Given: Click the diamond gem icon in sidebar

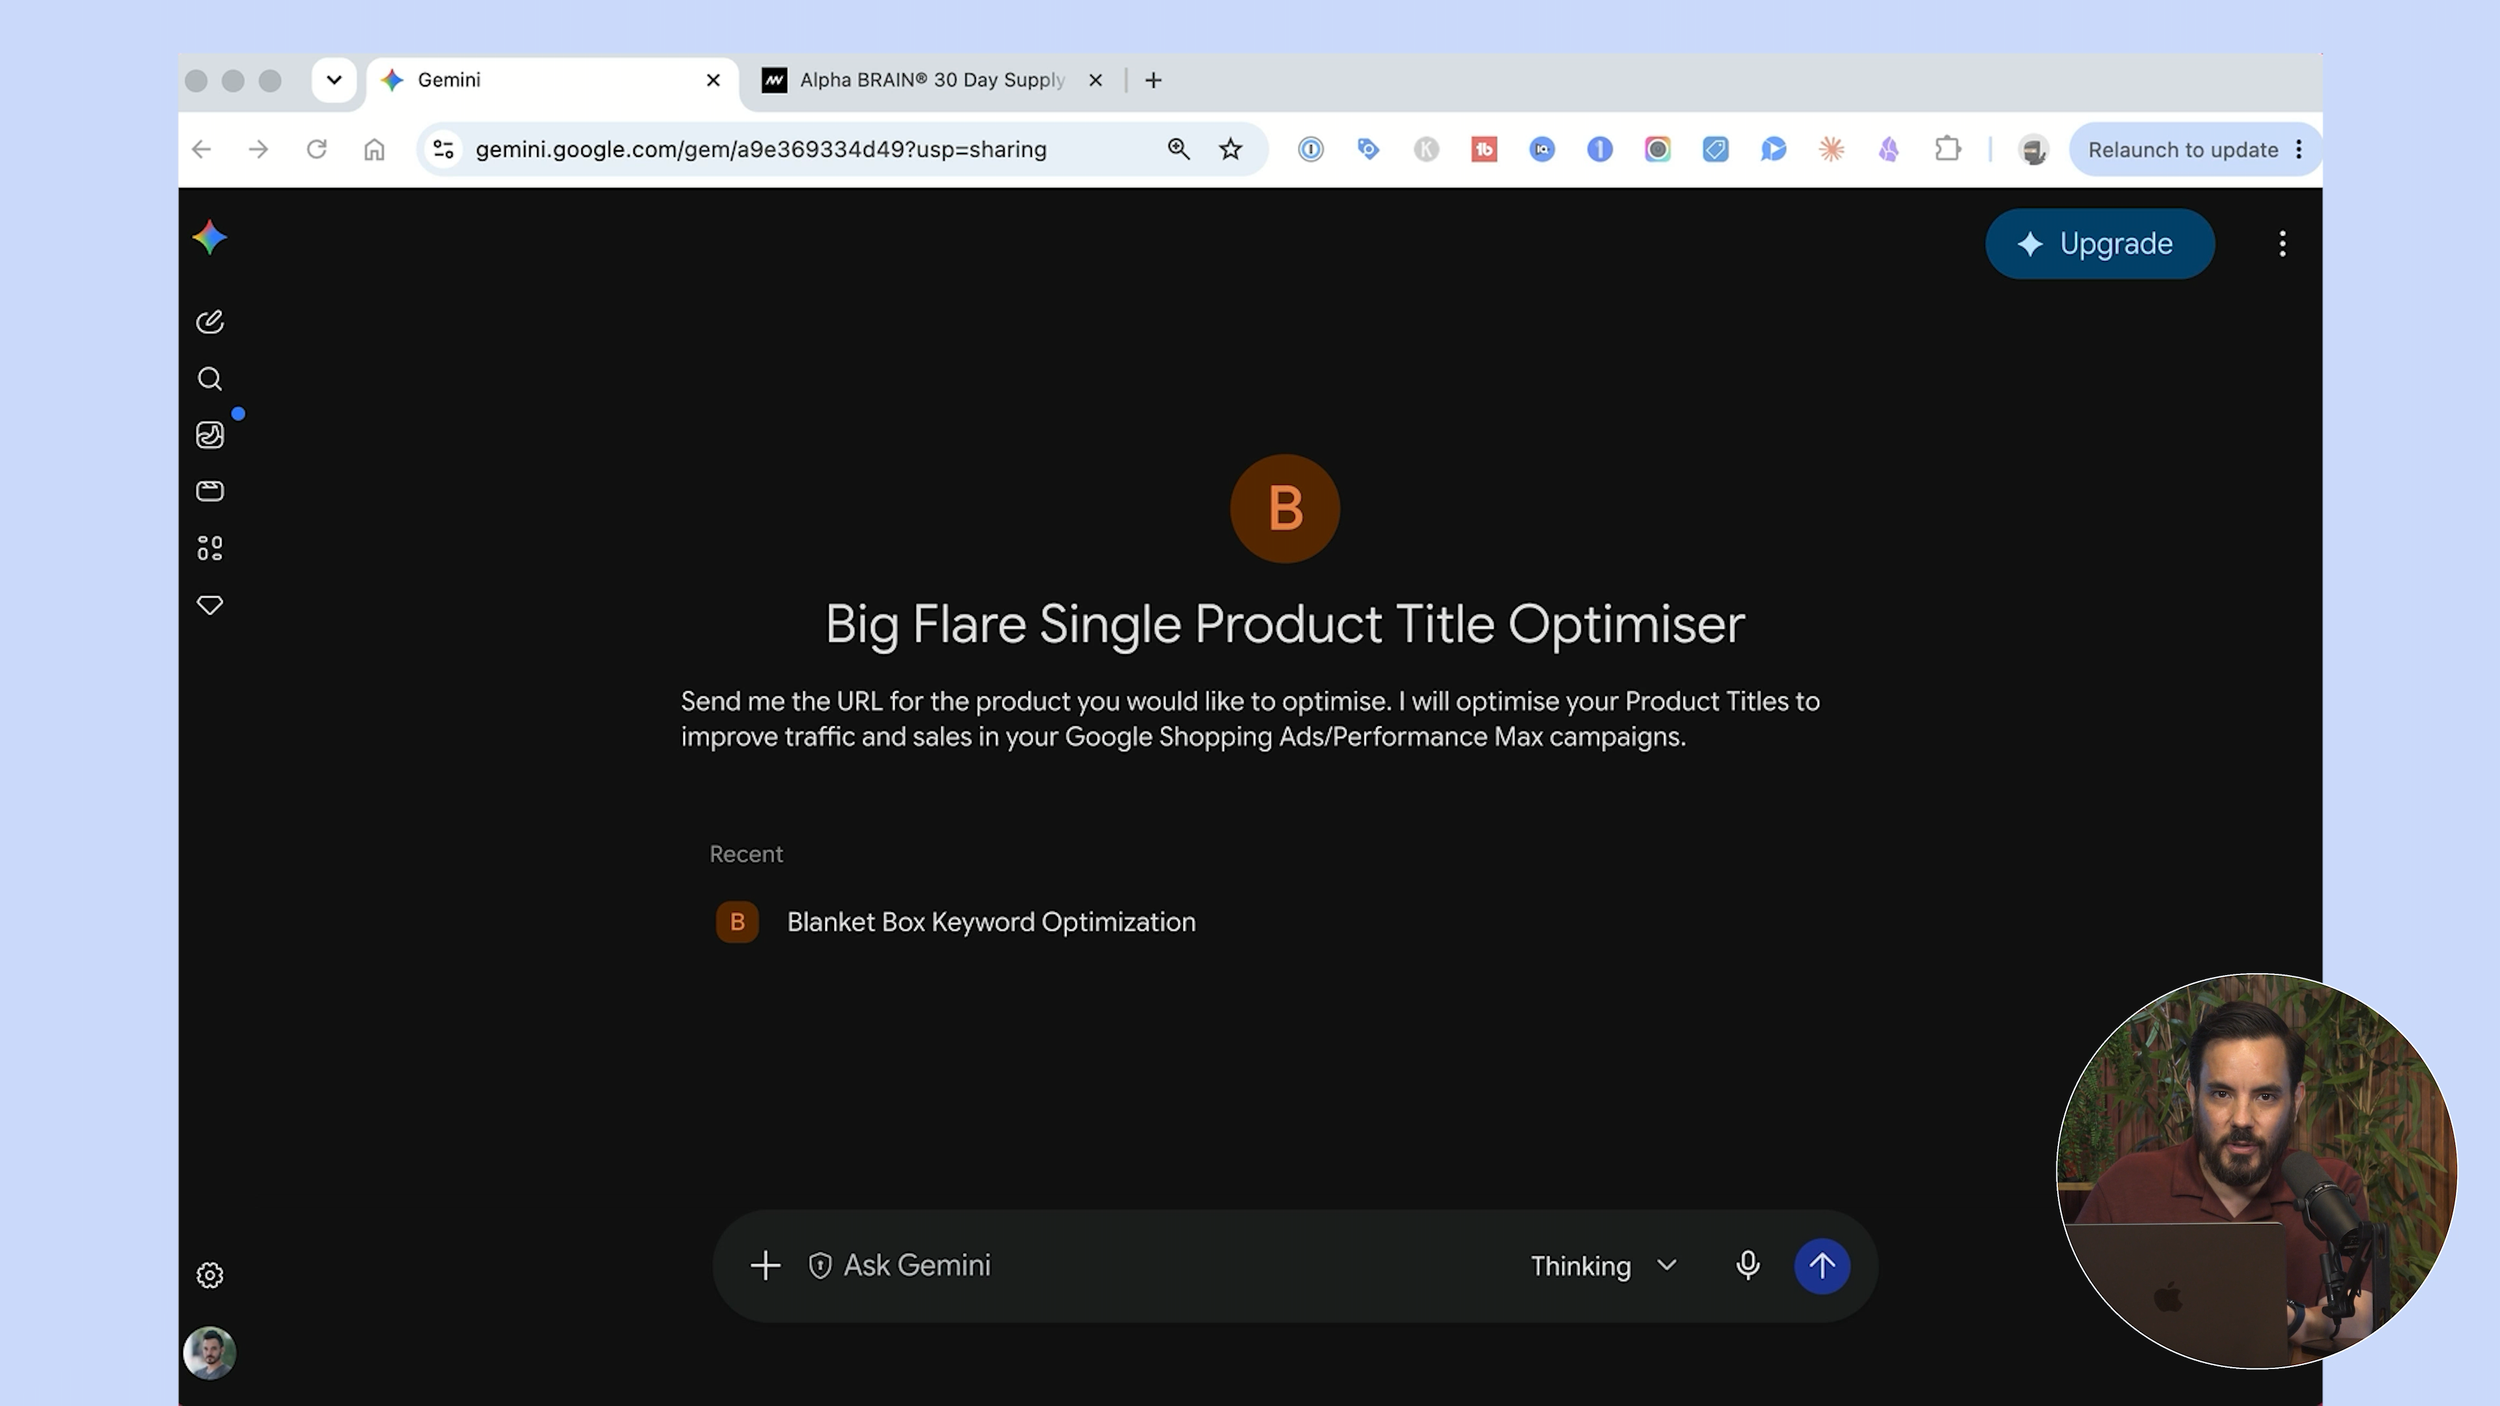Looking at the screenshot, I should [210, 605].
